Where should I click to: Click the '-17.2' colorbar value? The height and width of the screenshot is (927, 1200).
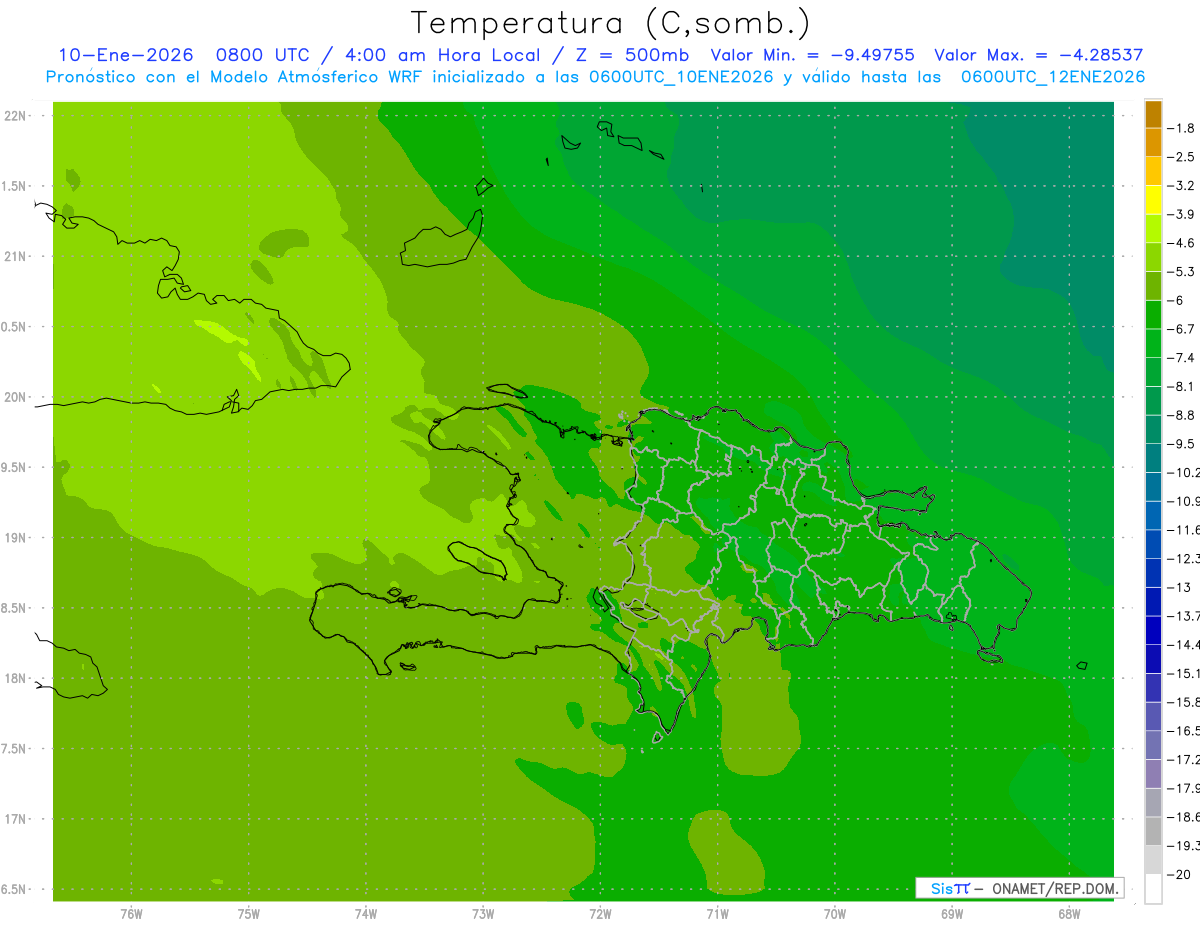pyautogui.click(x=1184, y=759)
